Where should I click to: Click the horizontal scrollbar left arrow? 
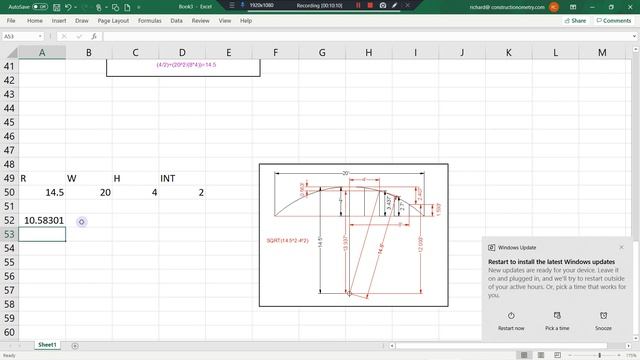[x=392, y=346]
